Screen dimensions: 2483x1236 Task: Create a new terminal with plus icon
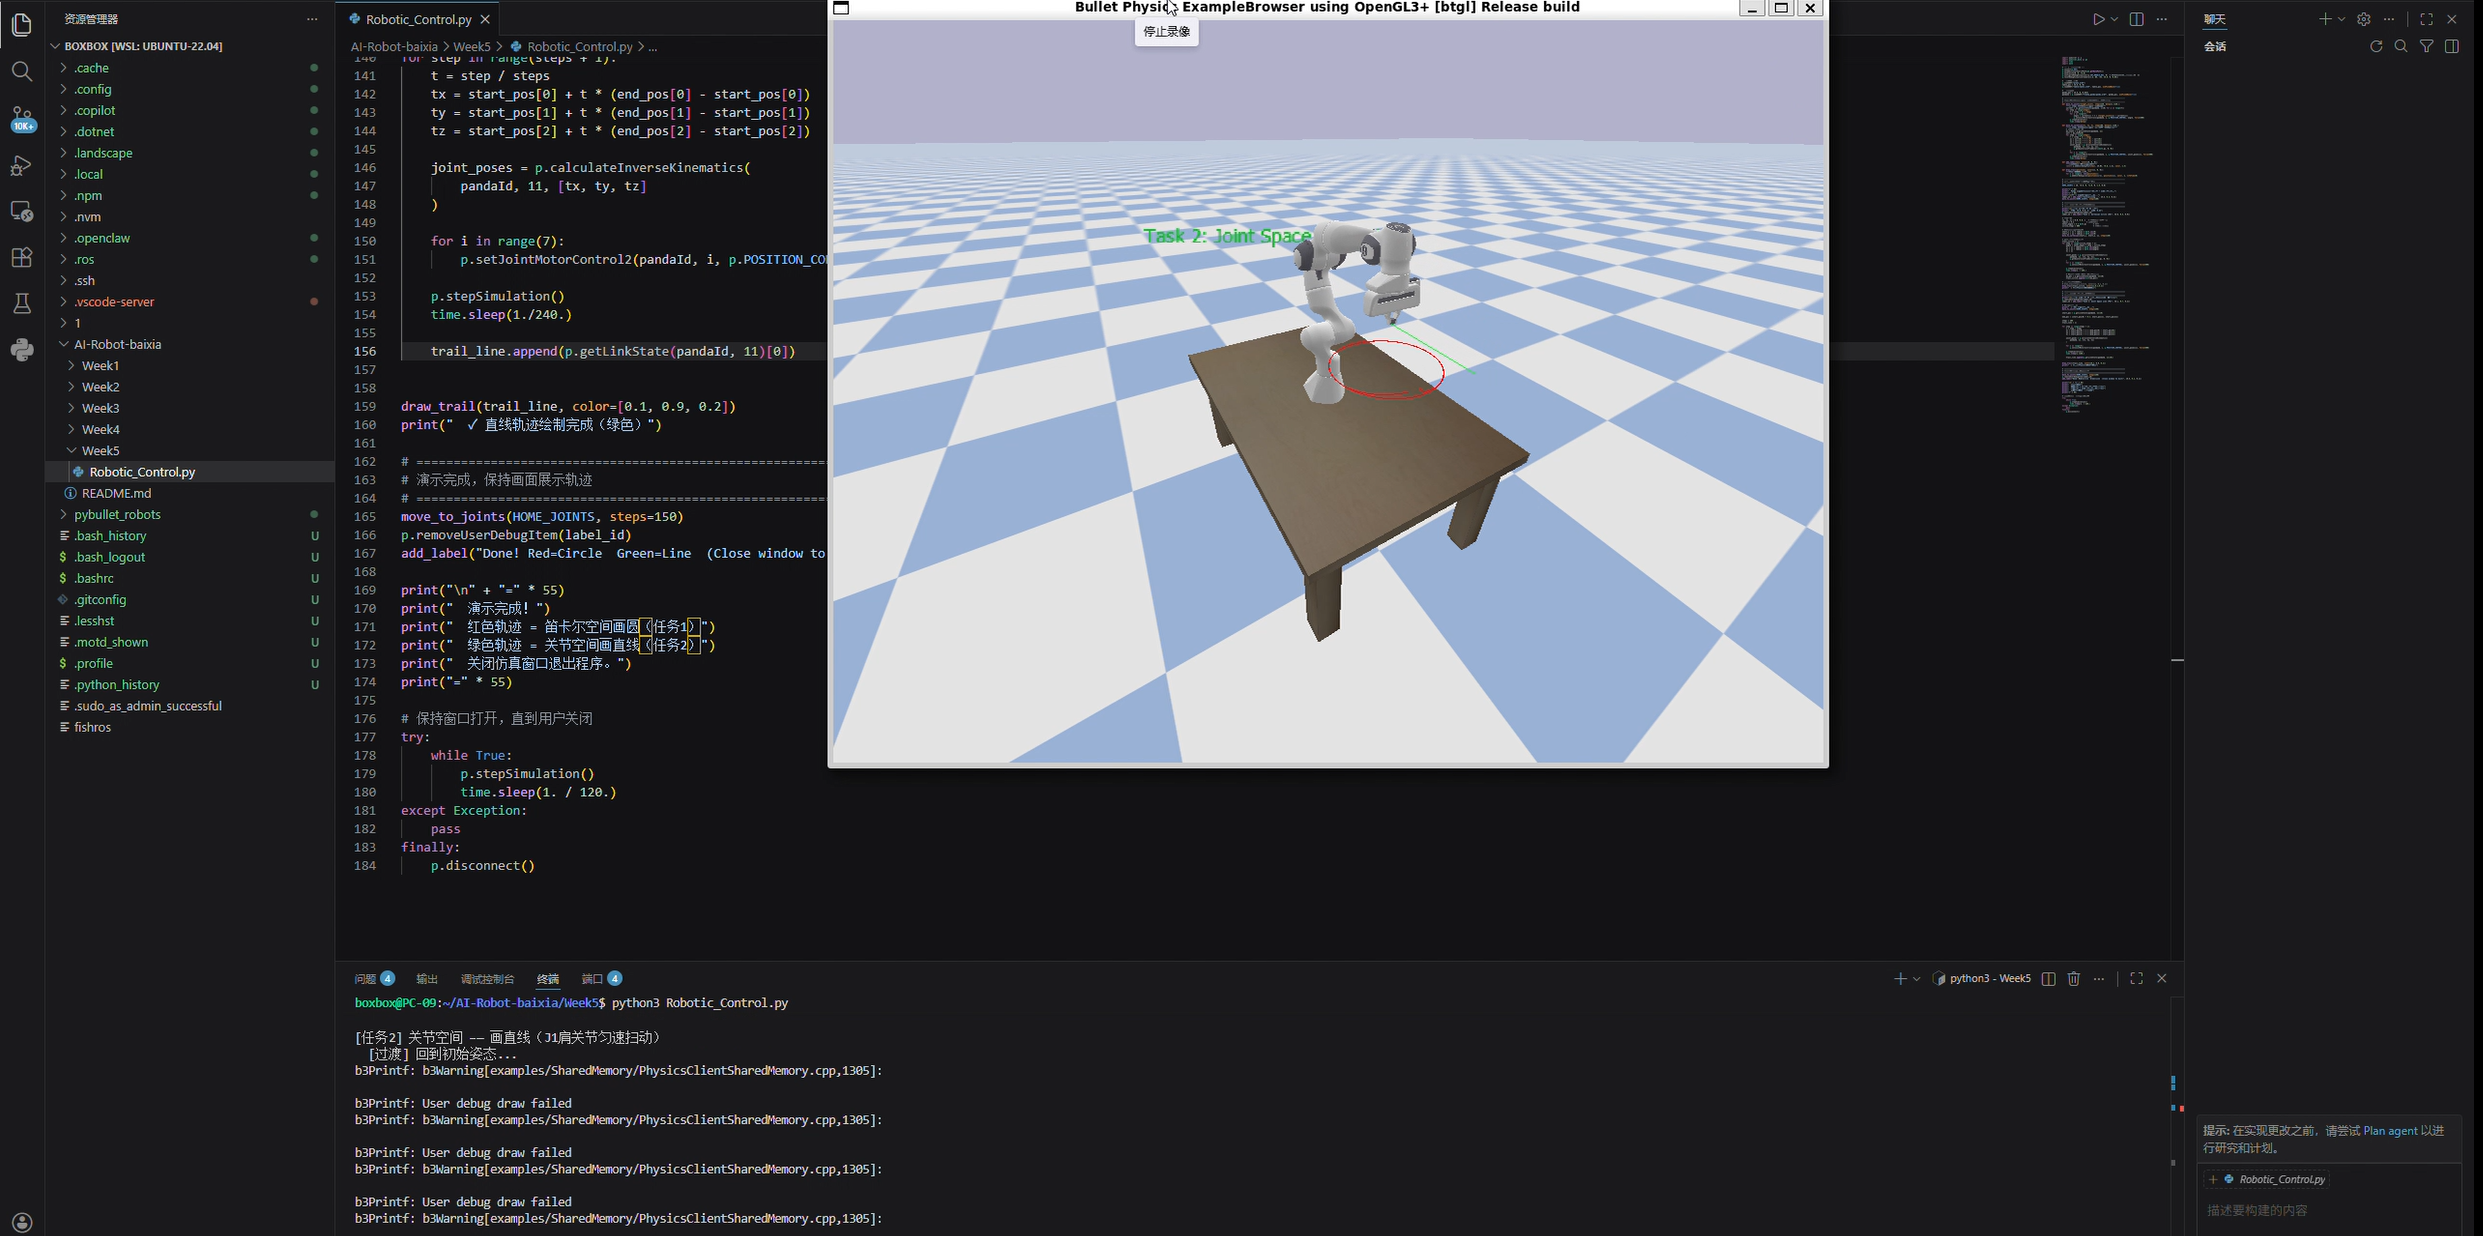[1899, 978]
